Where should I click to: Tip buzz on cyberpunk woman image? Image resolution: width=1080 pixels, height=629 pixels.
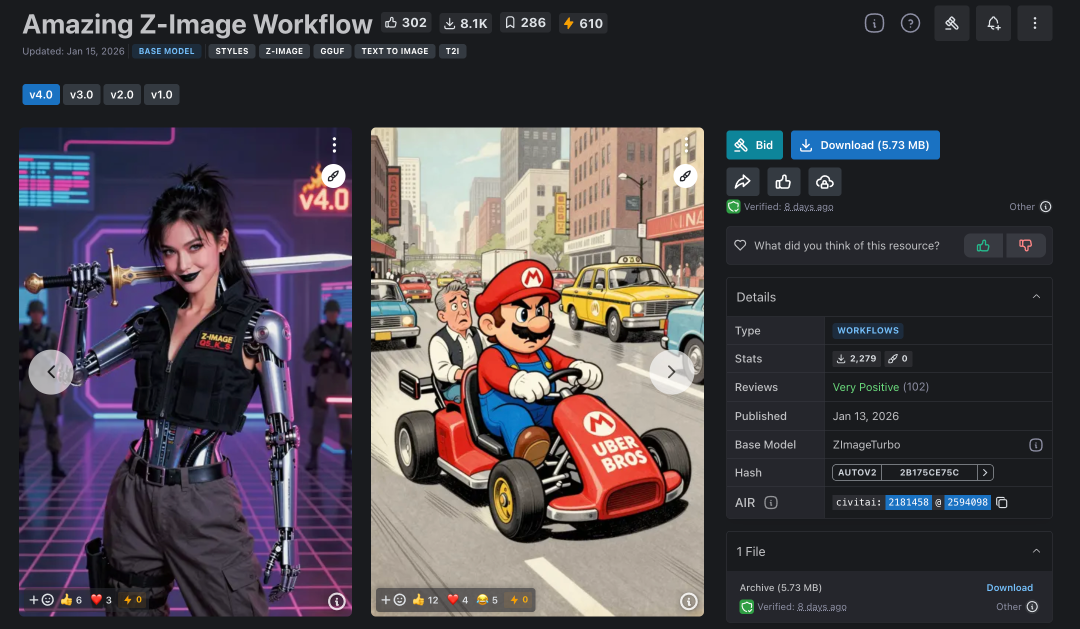[x=132, y=600]
